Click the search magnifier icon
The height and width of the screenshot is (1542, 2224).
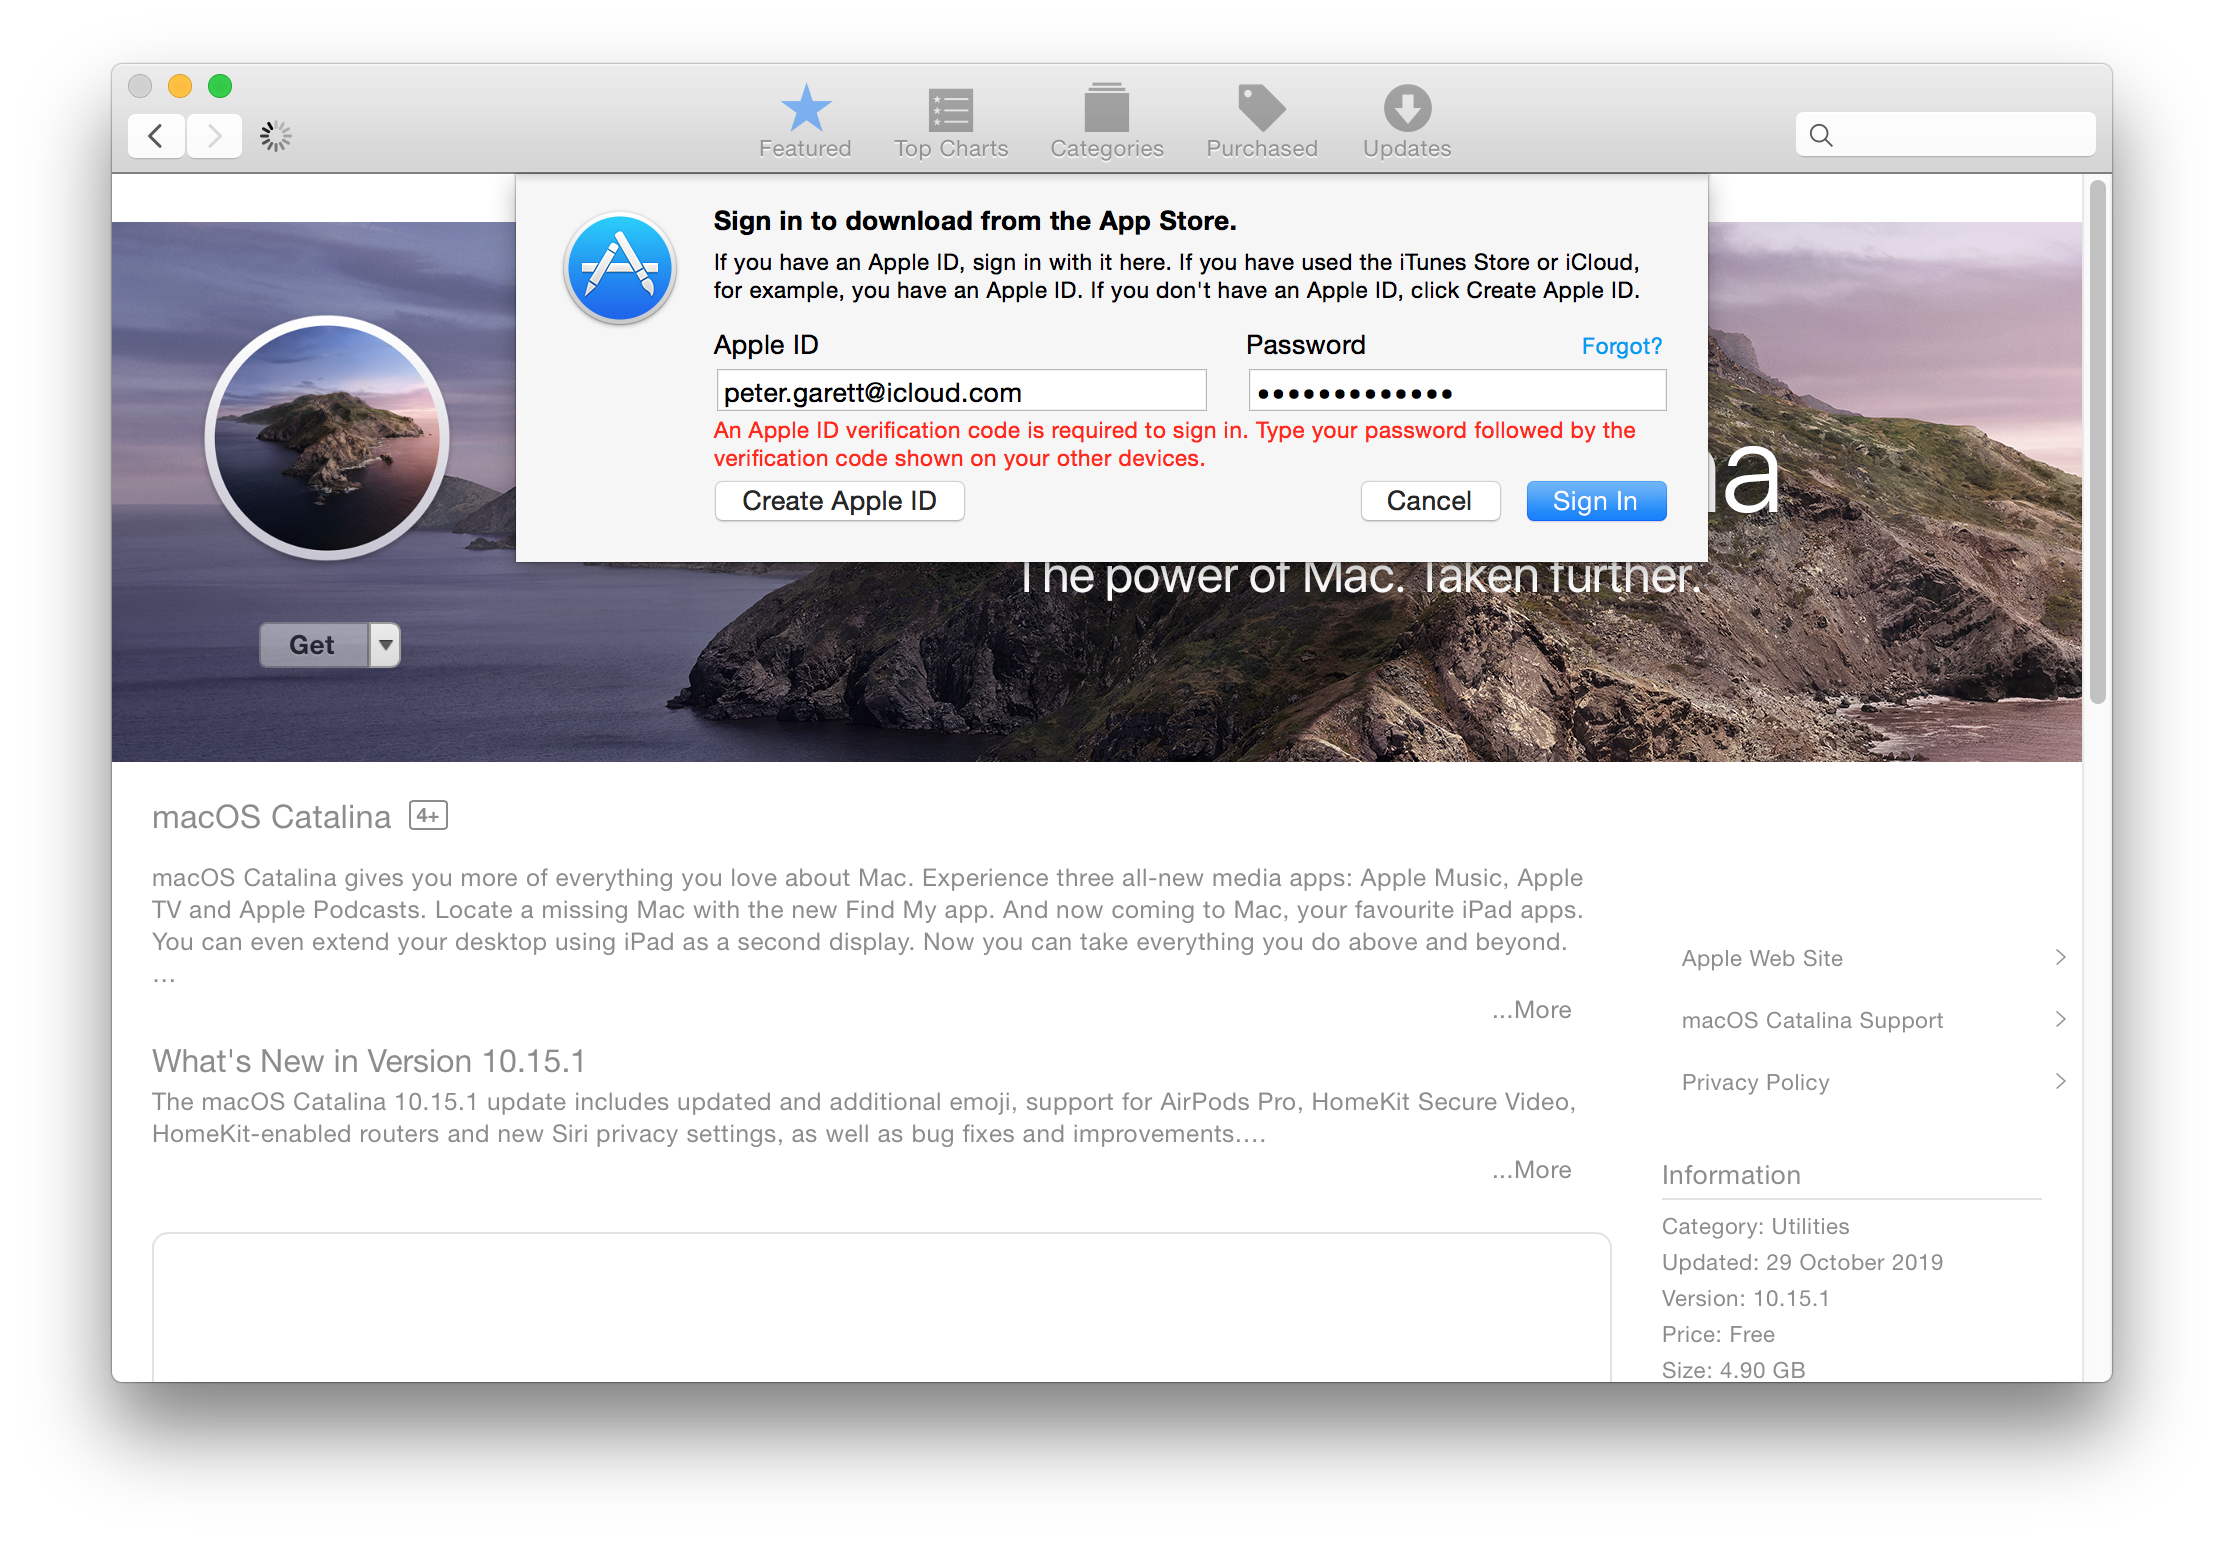[1822, 134]
